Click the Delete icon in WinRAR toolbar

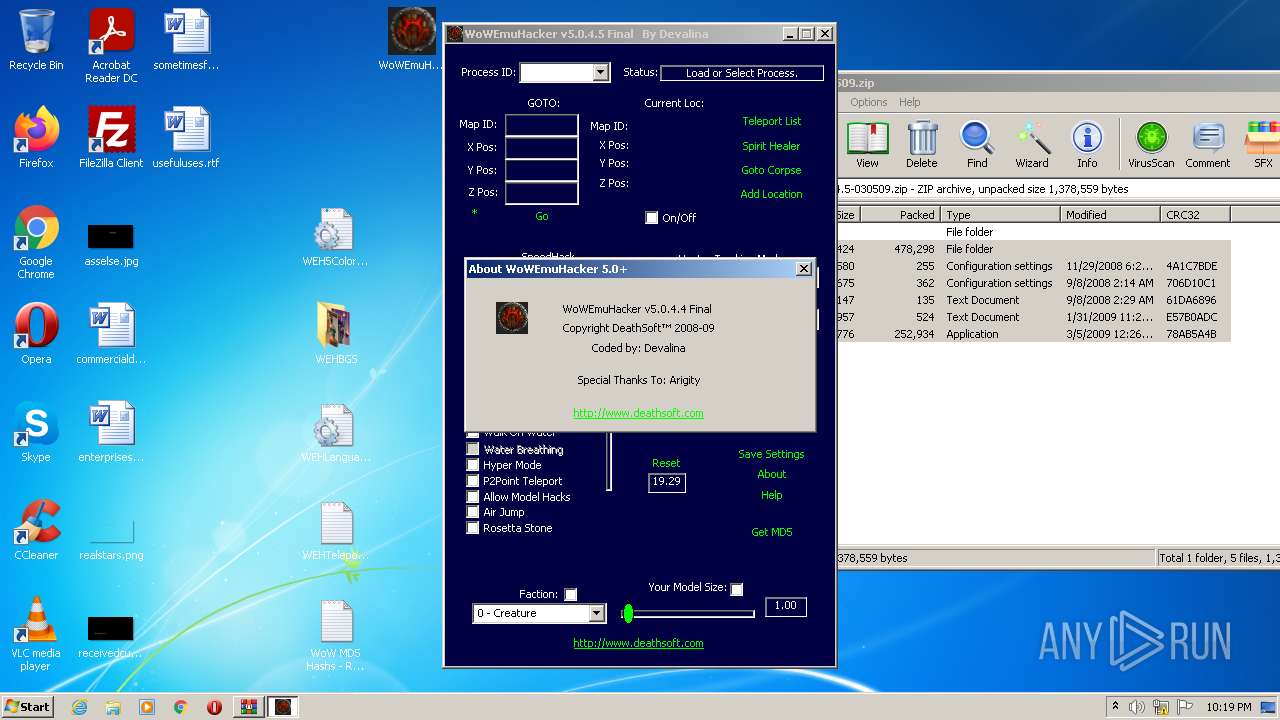pos(922,144)
